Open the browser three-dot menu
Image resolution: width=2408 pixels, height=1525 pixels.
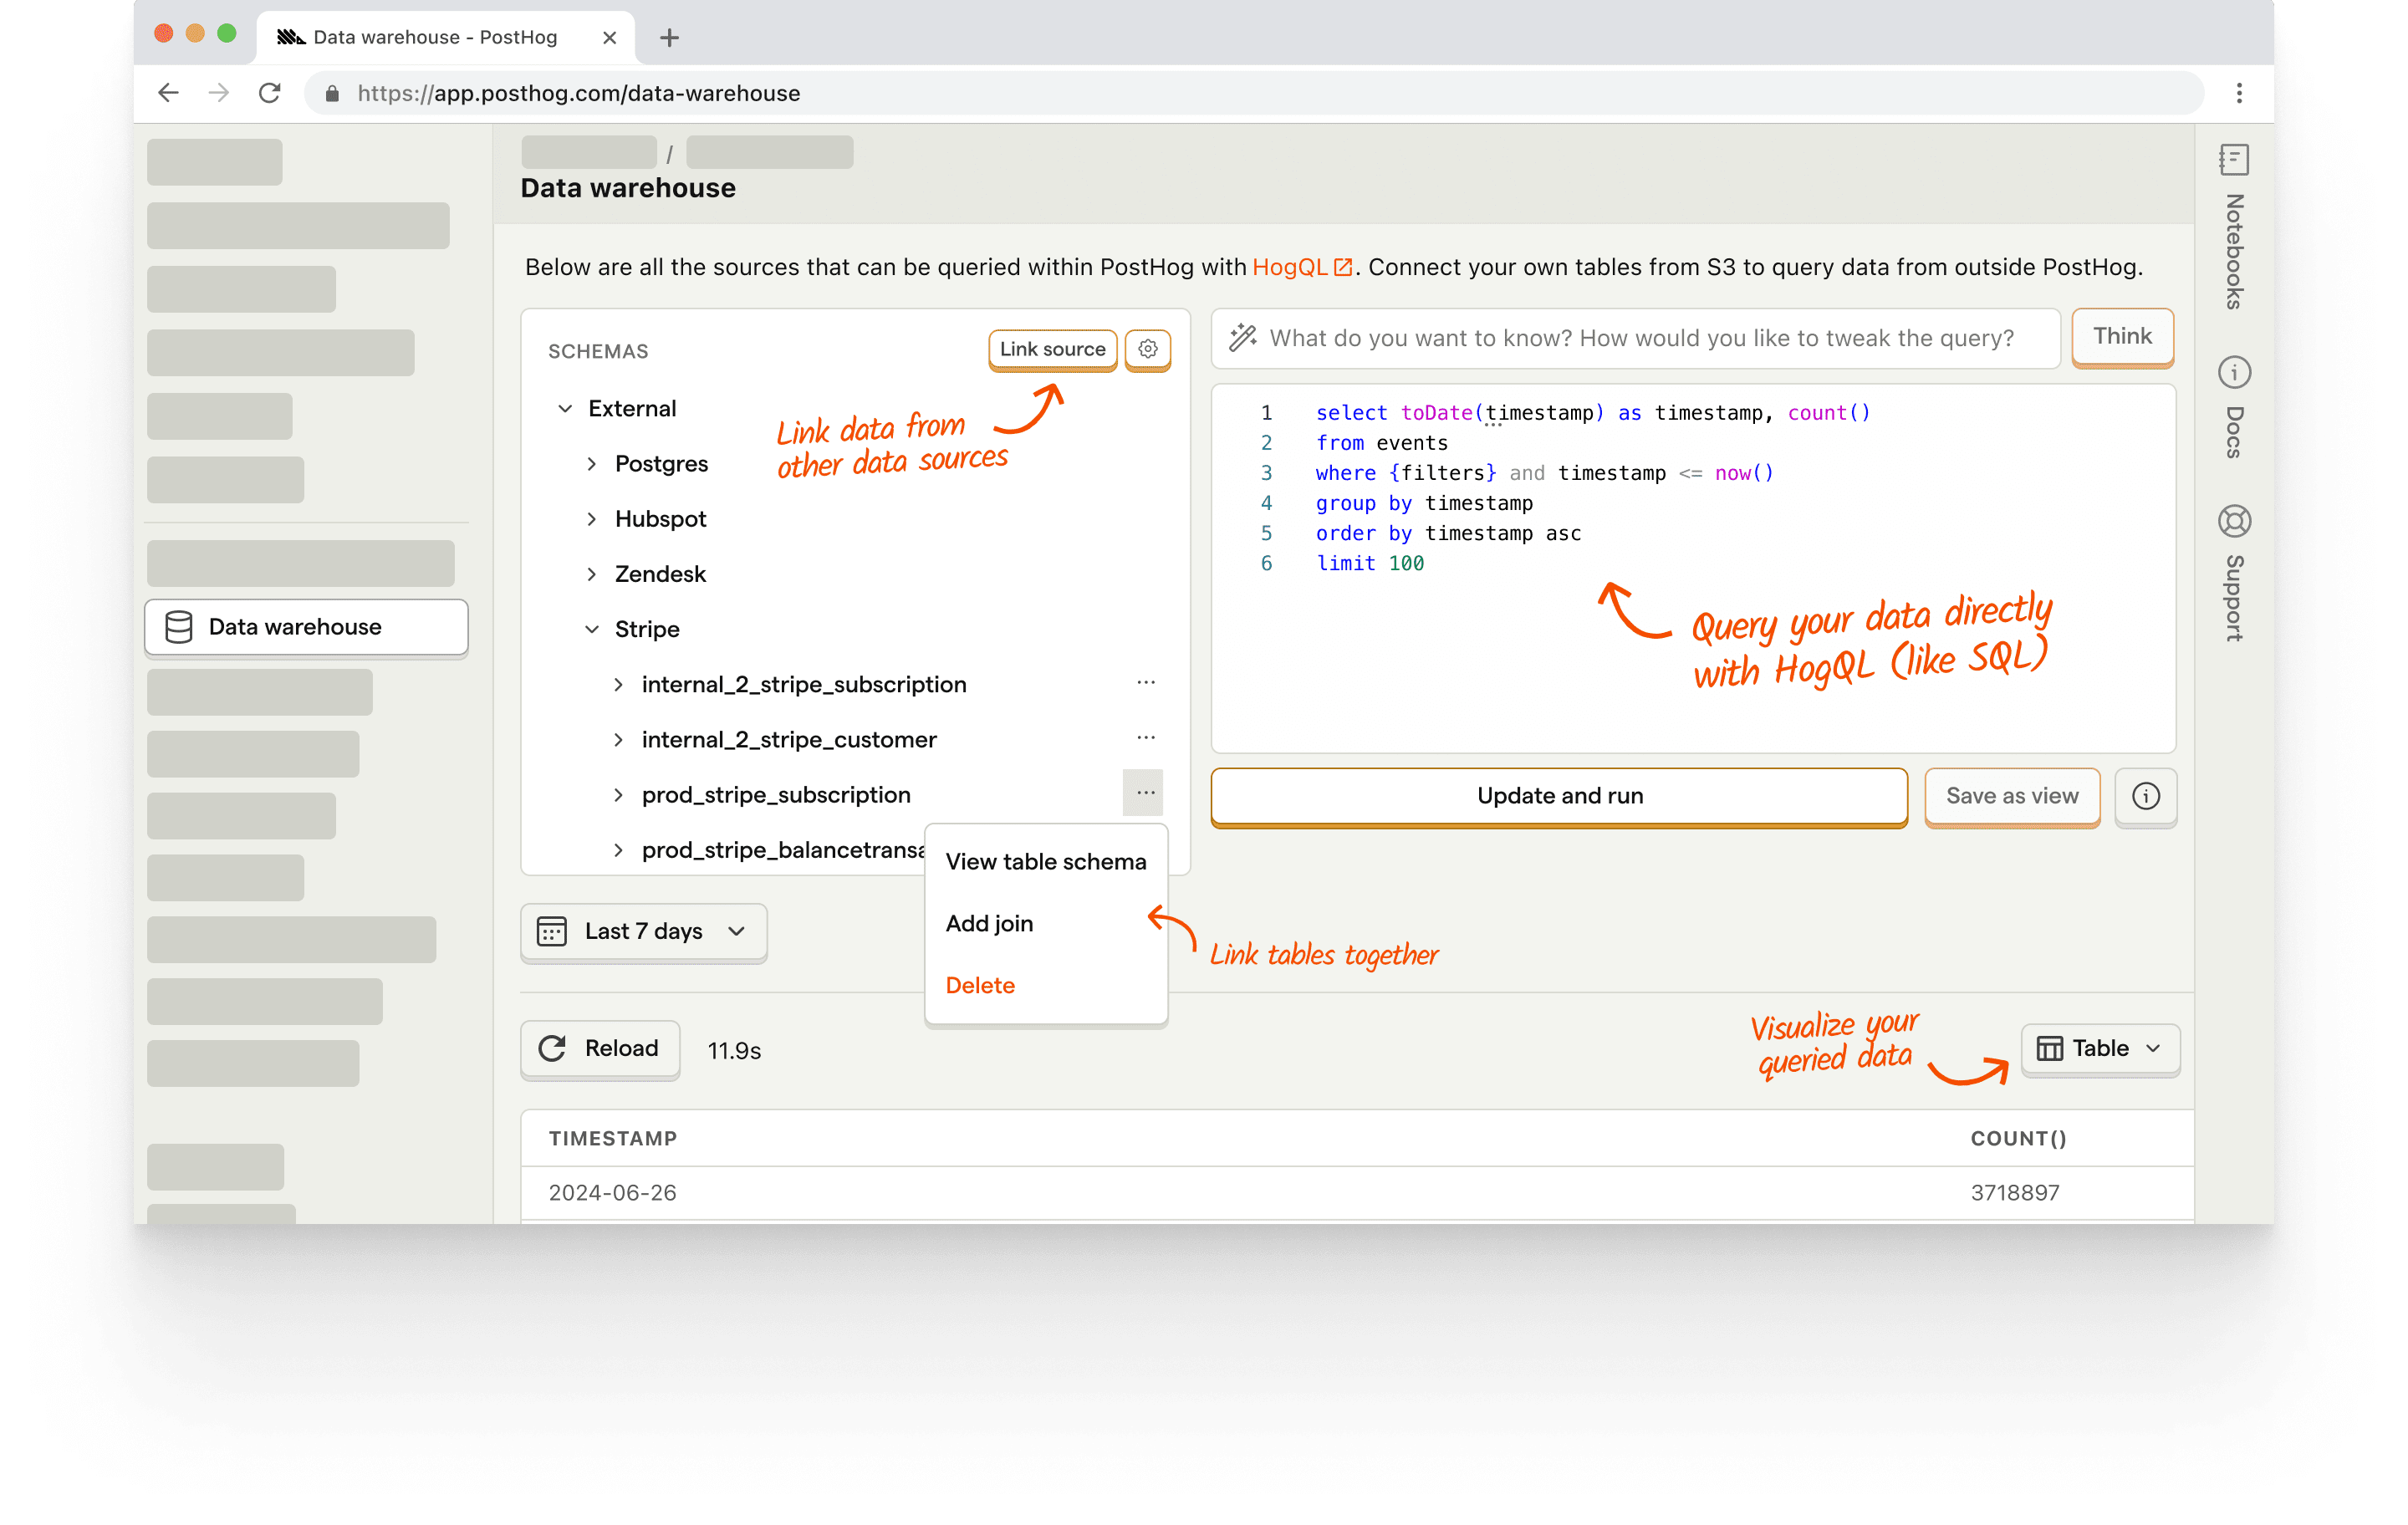coord(2239,93)
